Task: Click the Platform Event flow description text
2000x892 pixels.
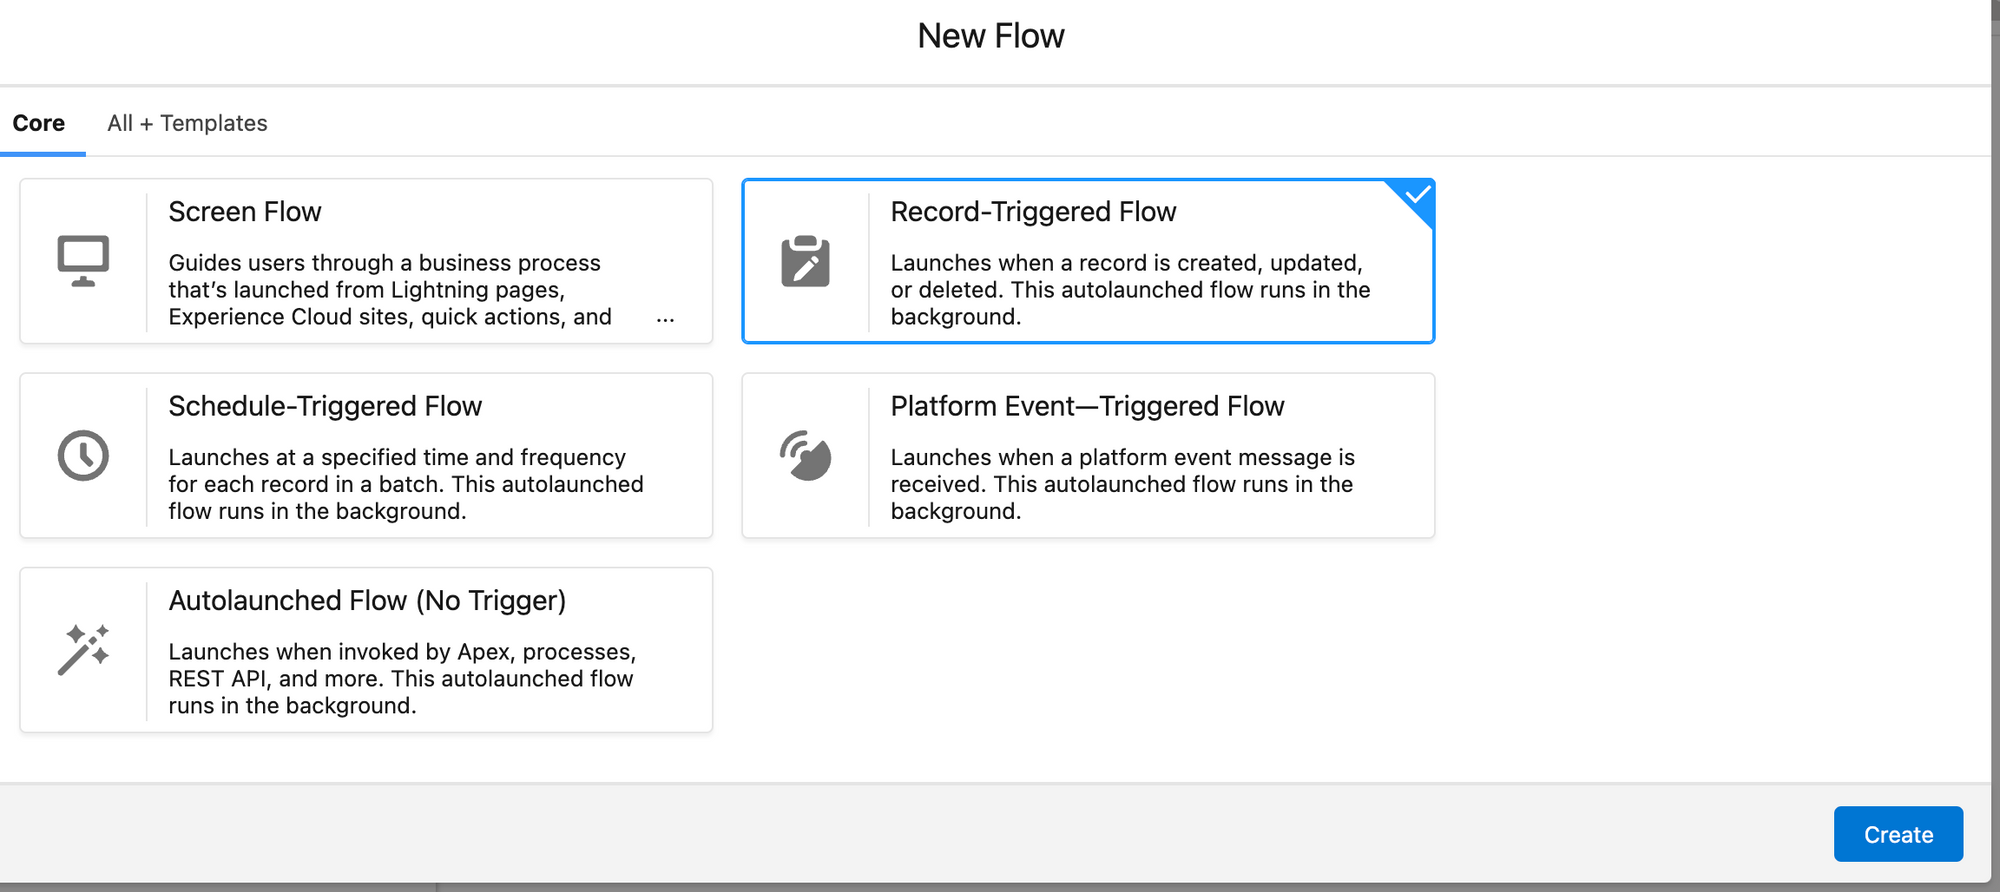Action: (1122, 484)
